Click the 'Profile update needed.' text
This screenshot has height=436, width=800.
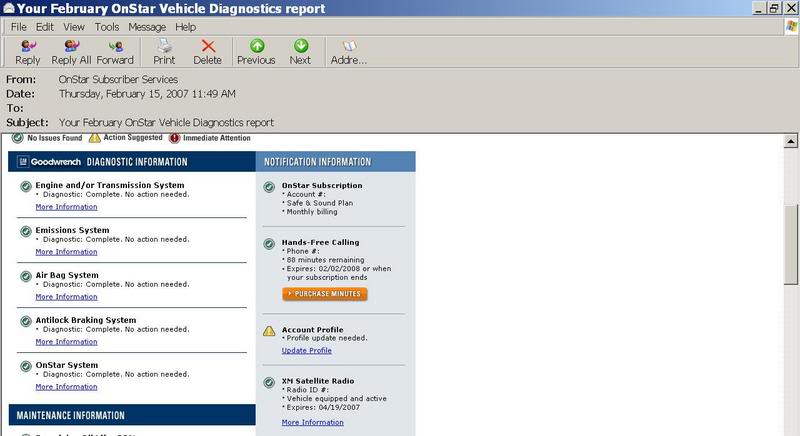327,338
